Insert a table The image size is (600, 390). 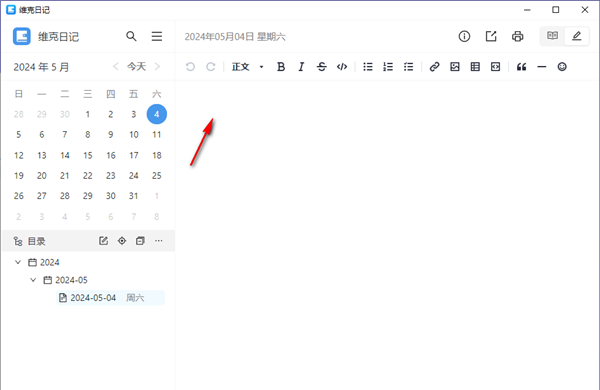475,67
